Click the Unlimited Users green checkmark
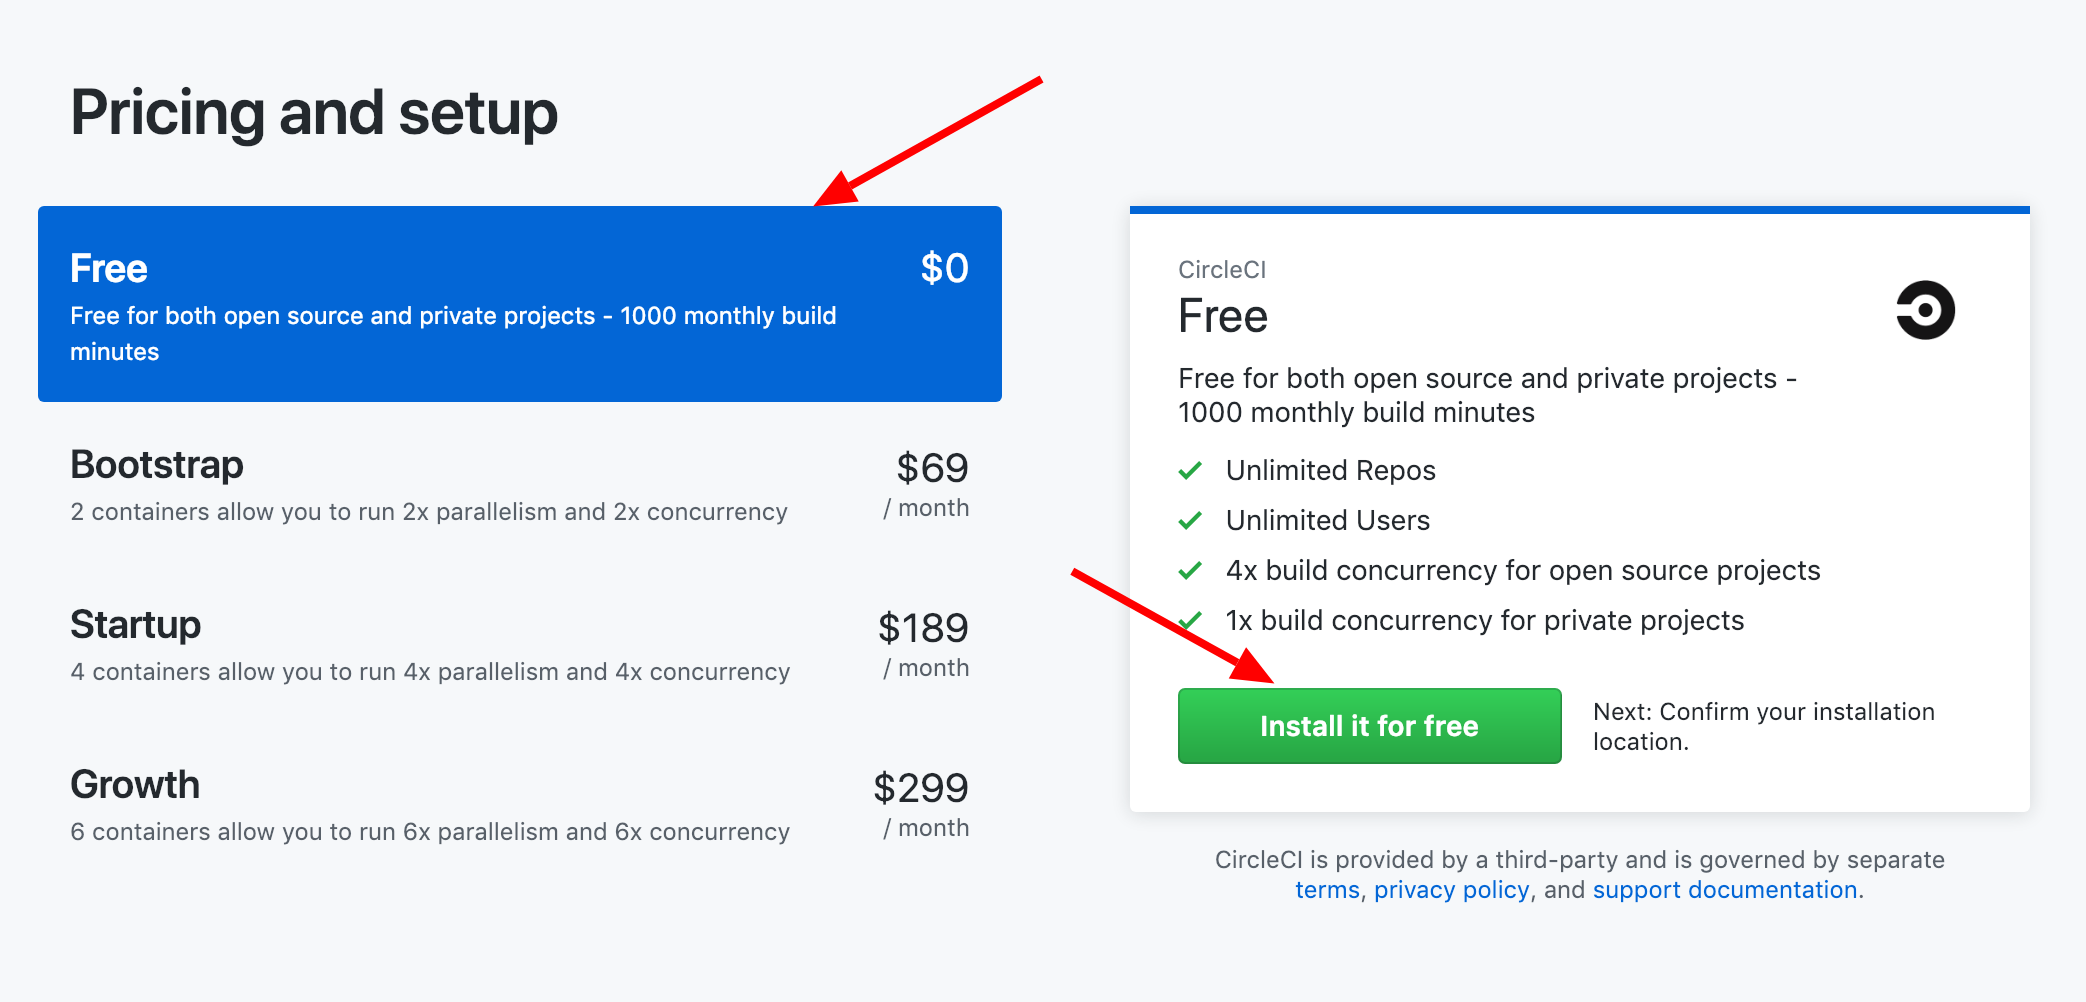Image resolution: width=2086 pixels, height=1002 pixels. (1190, 520)
